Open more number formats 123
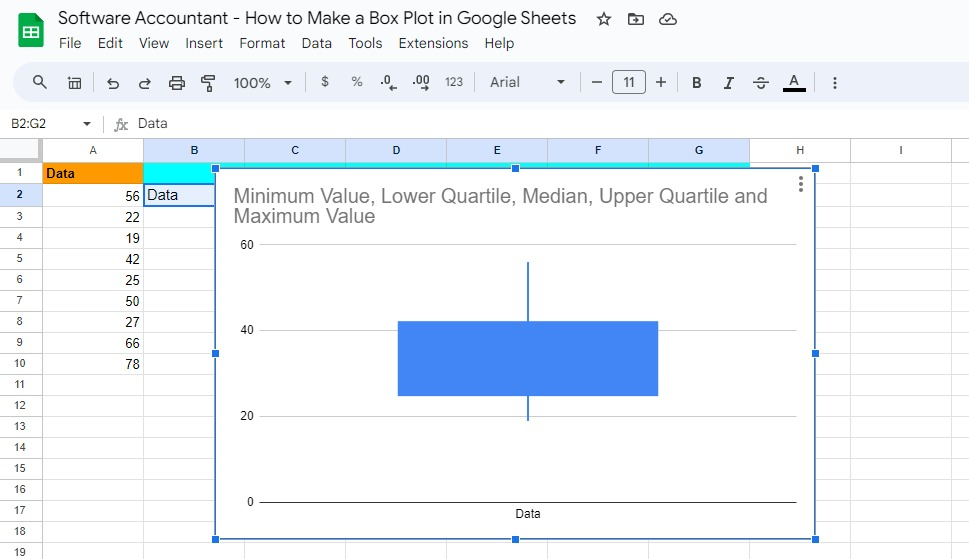 (454, 82)
